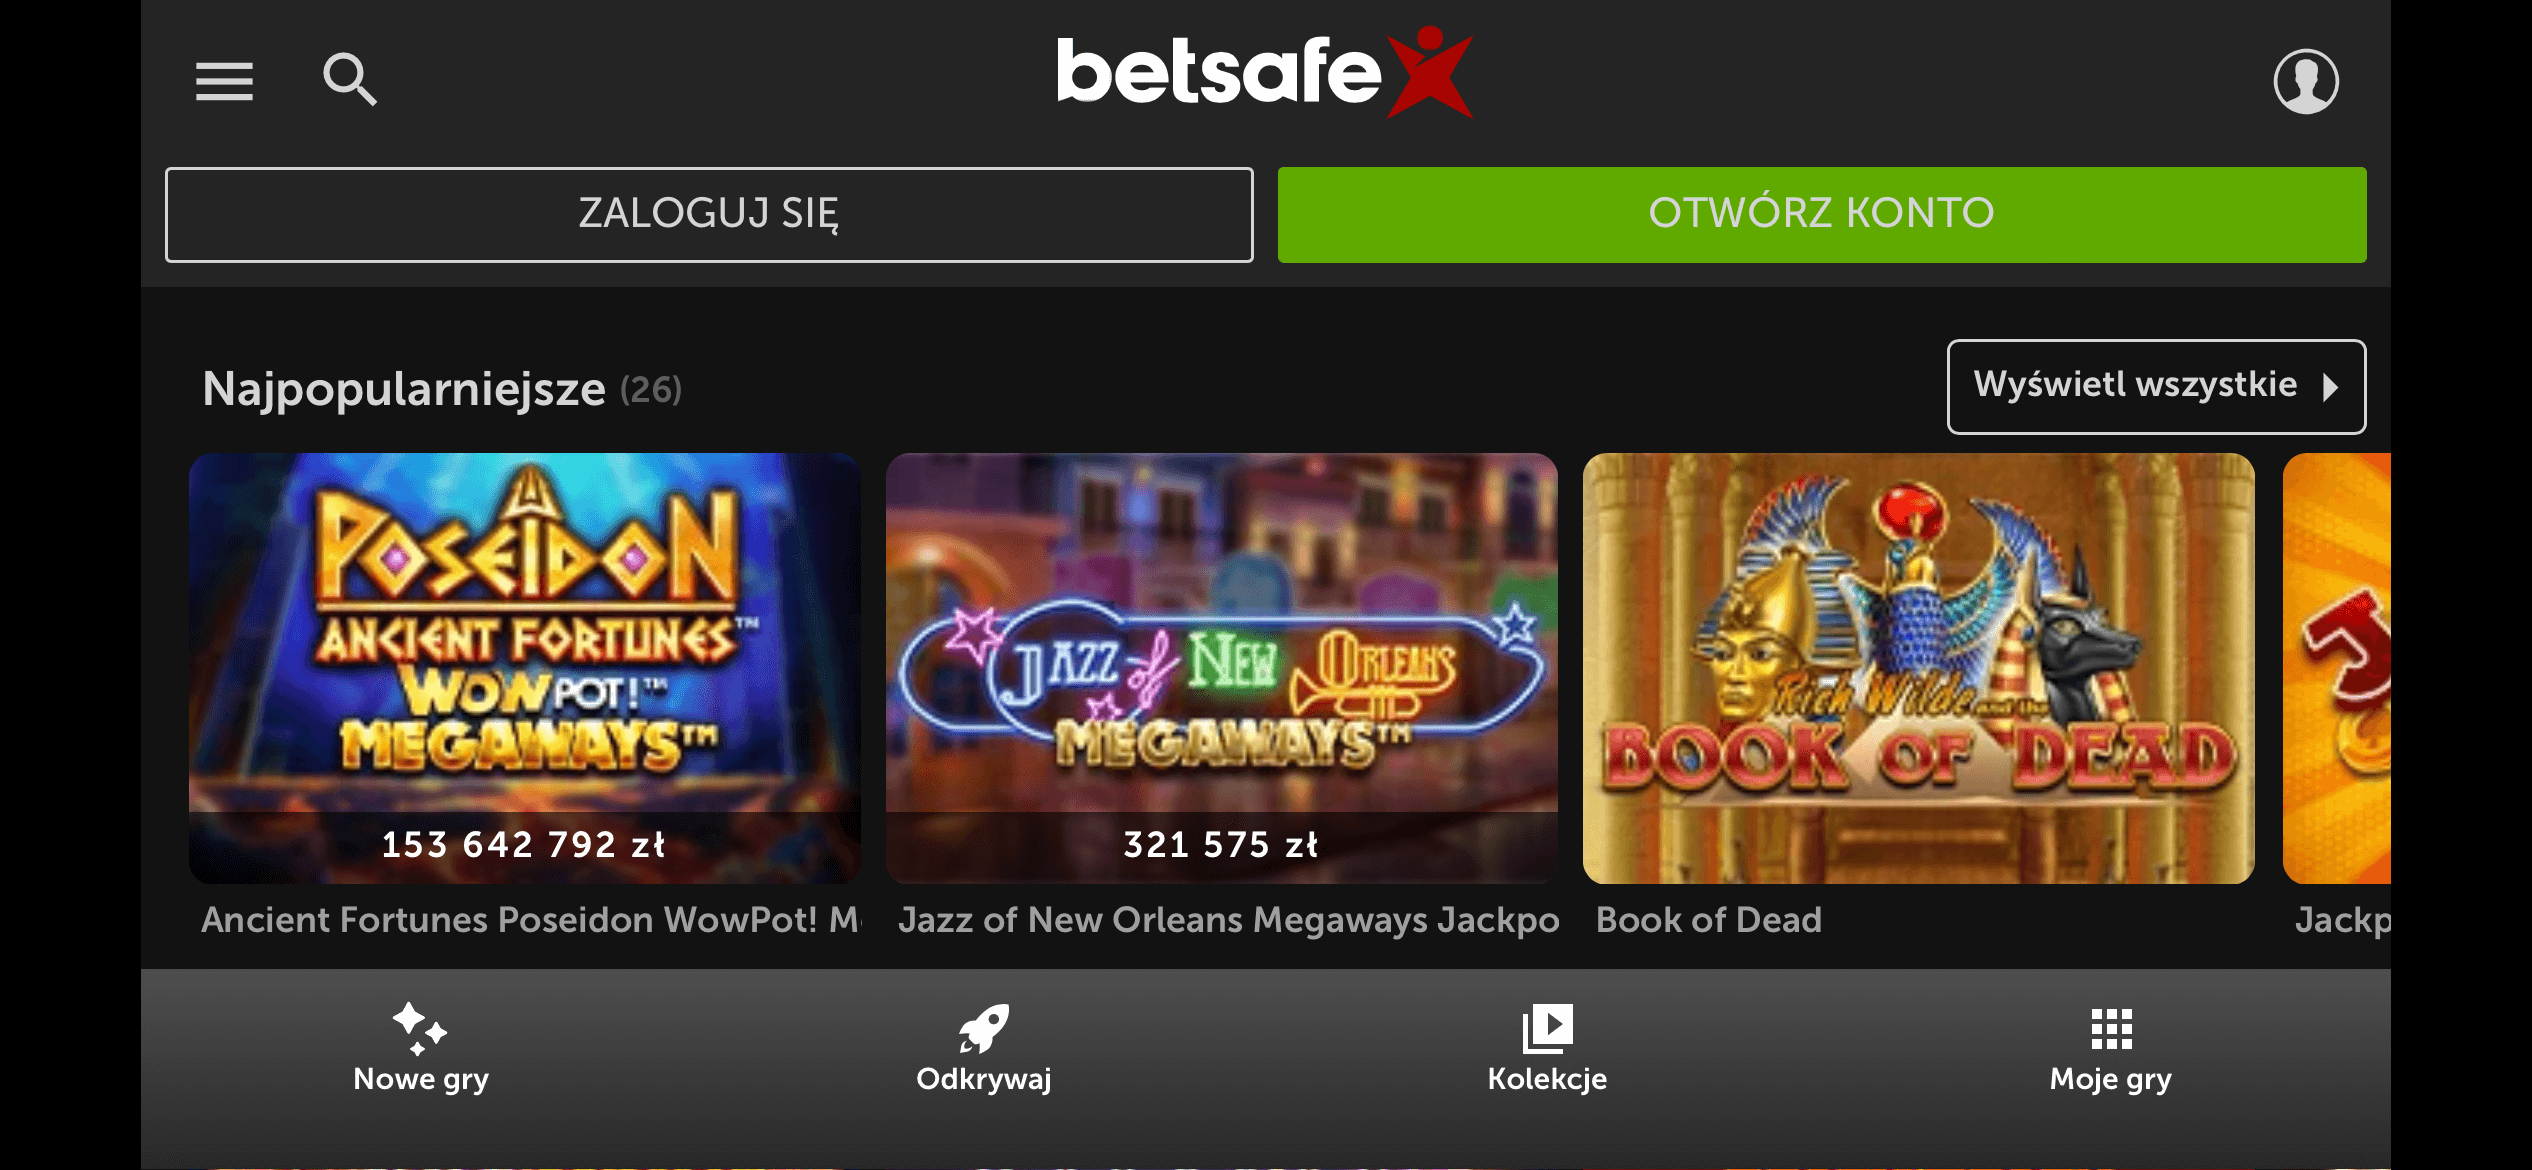Open the user profile icon
The height and width of the screenshot is (1170, 2532).
2306,81
